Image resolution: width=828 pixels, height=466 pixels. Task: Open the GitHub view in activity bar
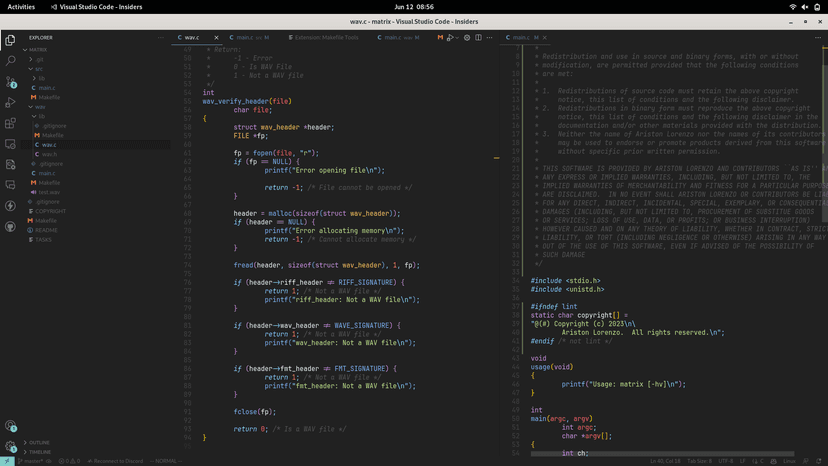10,227
